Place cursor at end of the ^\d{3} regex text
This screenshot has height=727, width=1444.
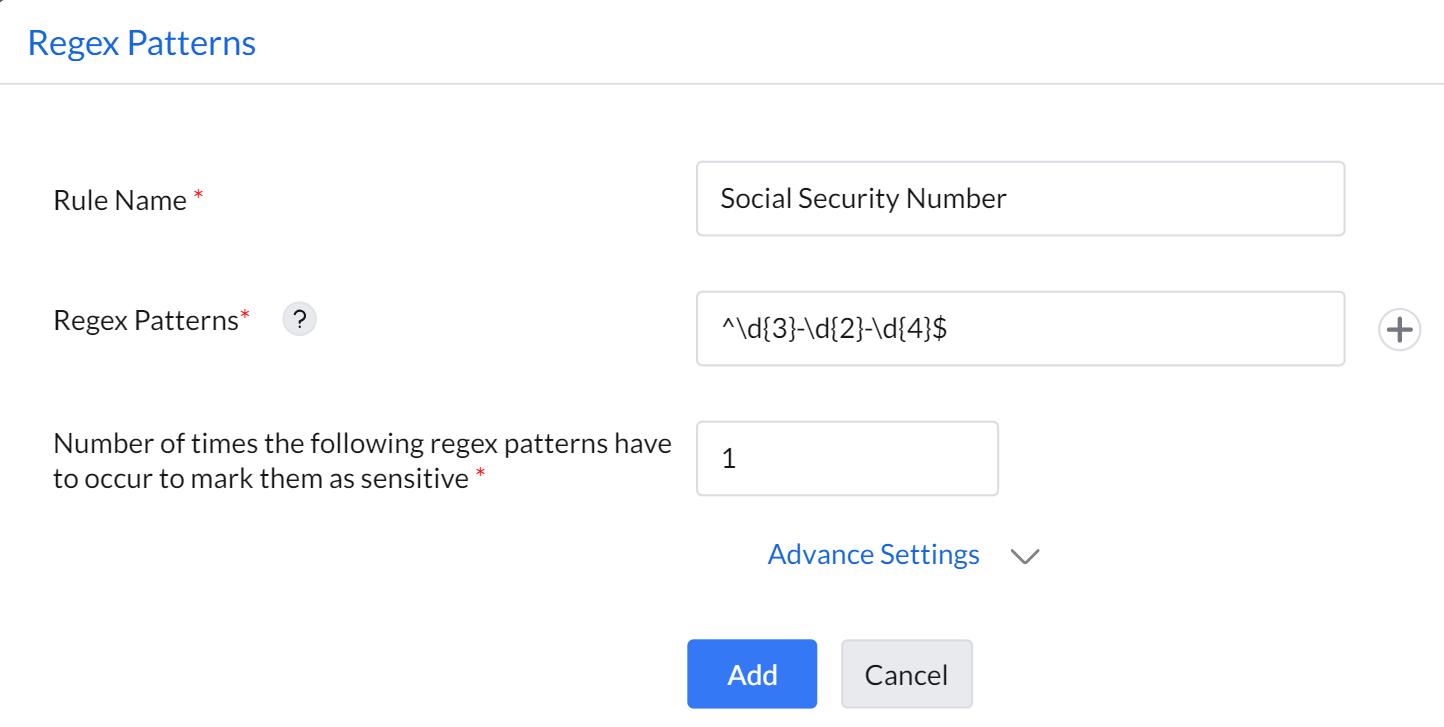pyautogui.click(x=950, y=329)
